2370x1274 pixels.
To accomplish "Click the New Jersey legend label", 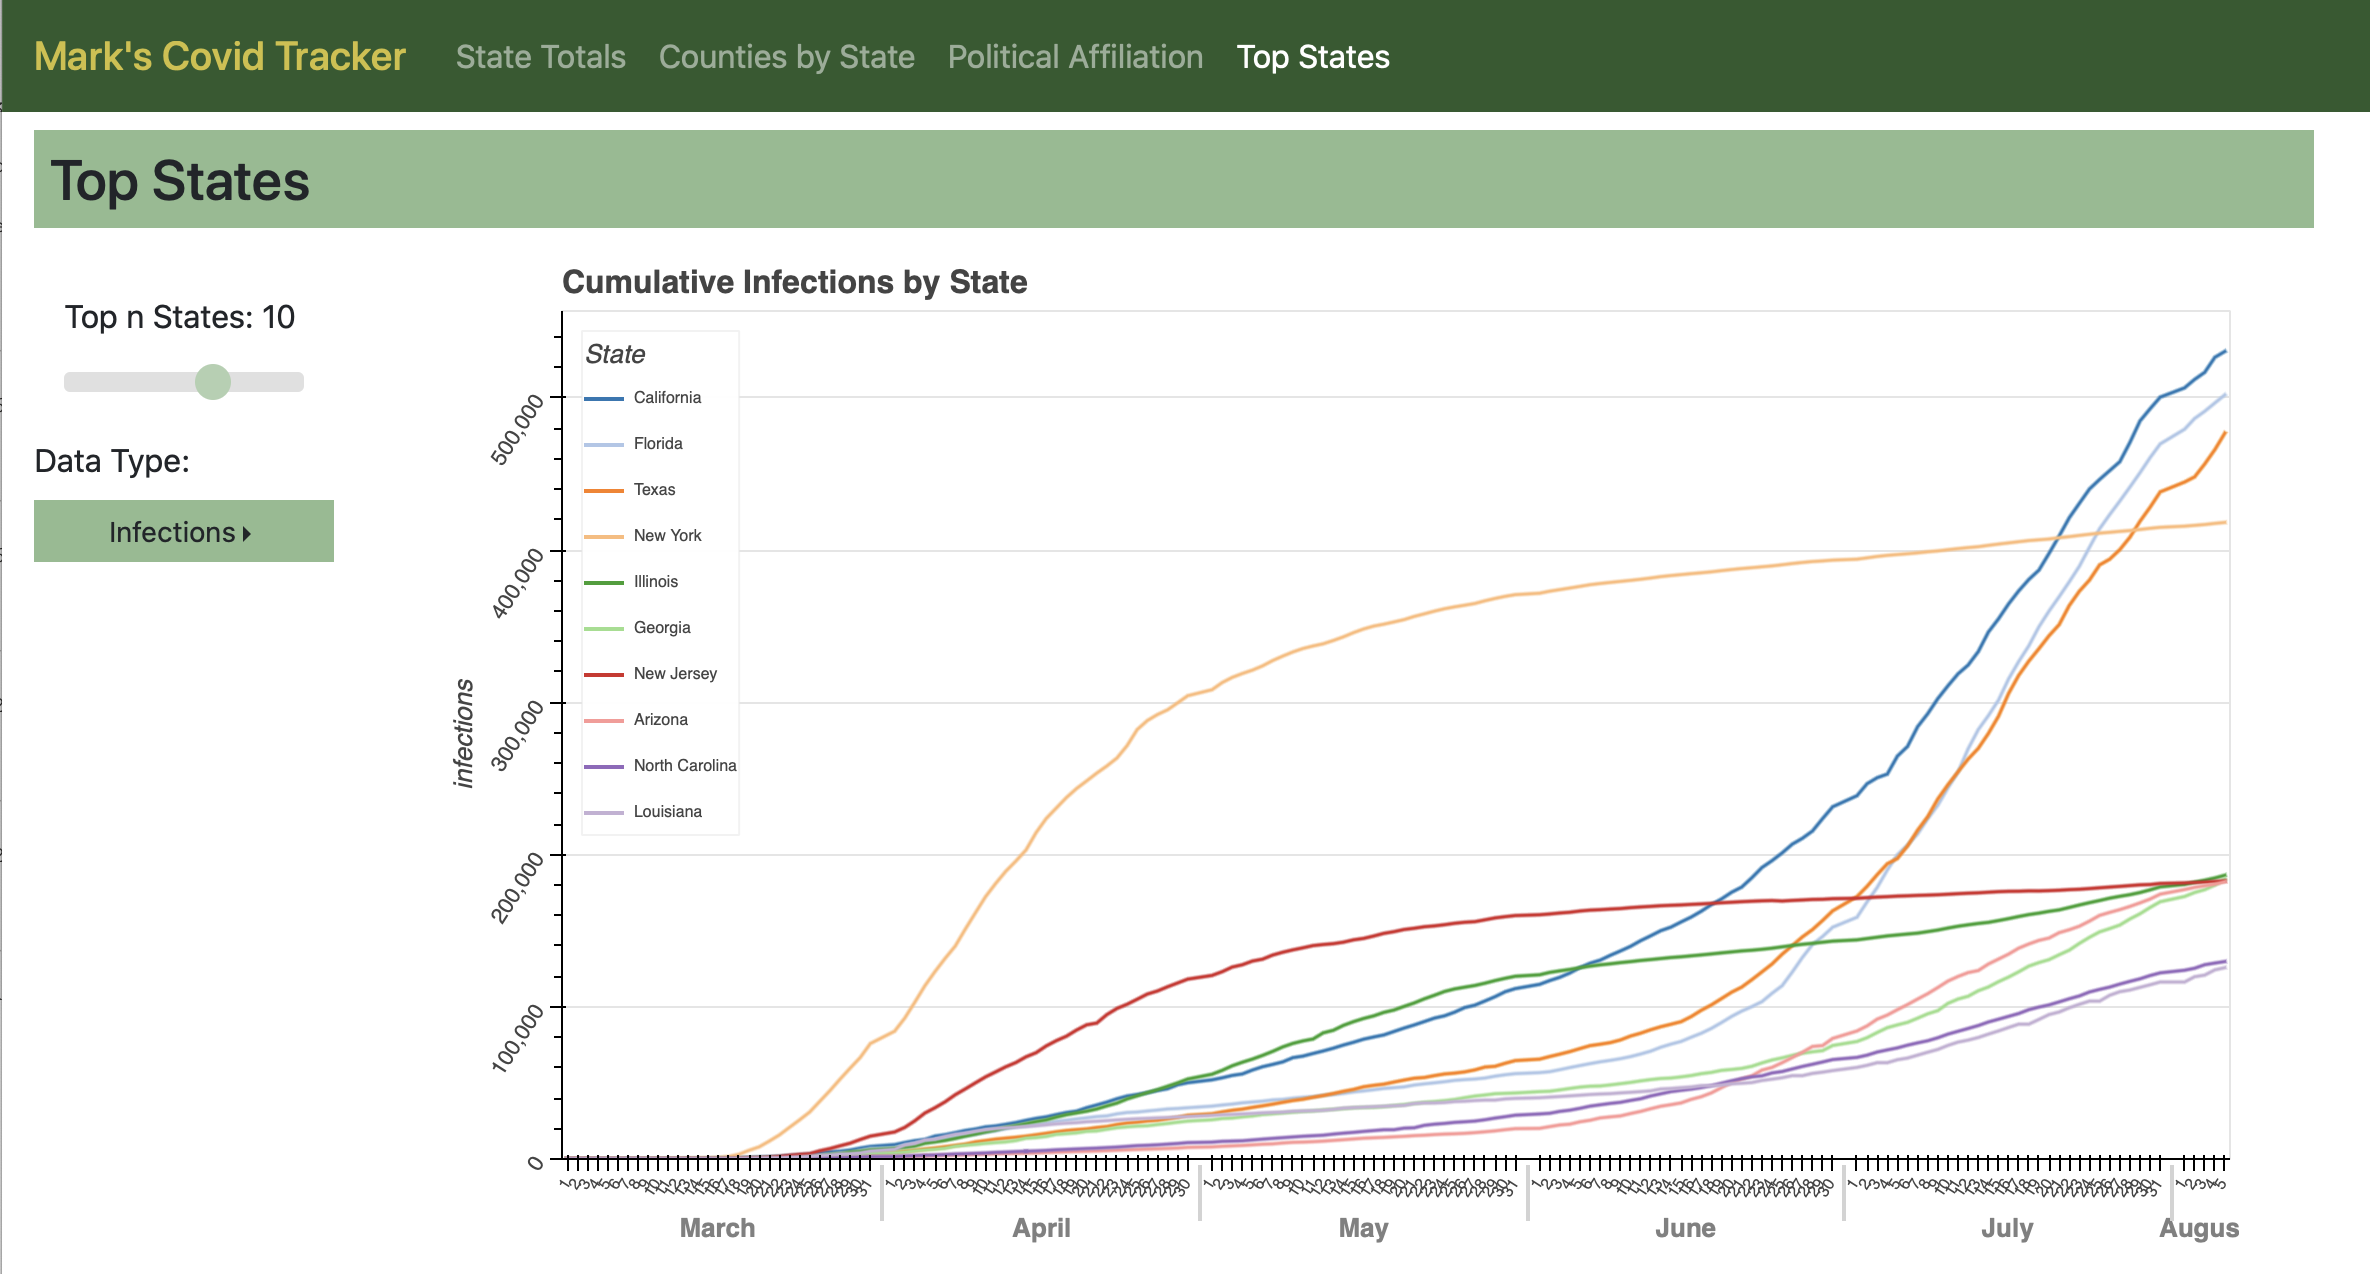I will click(675, 673).
